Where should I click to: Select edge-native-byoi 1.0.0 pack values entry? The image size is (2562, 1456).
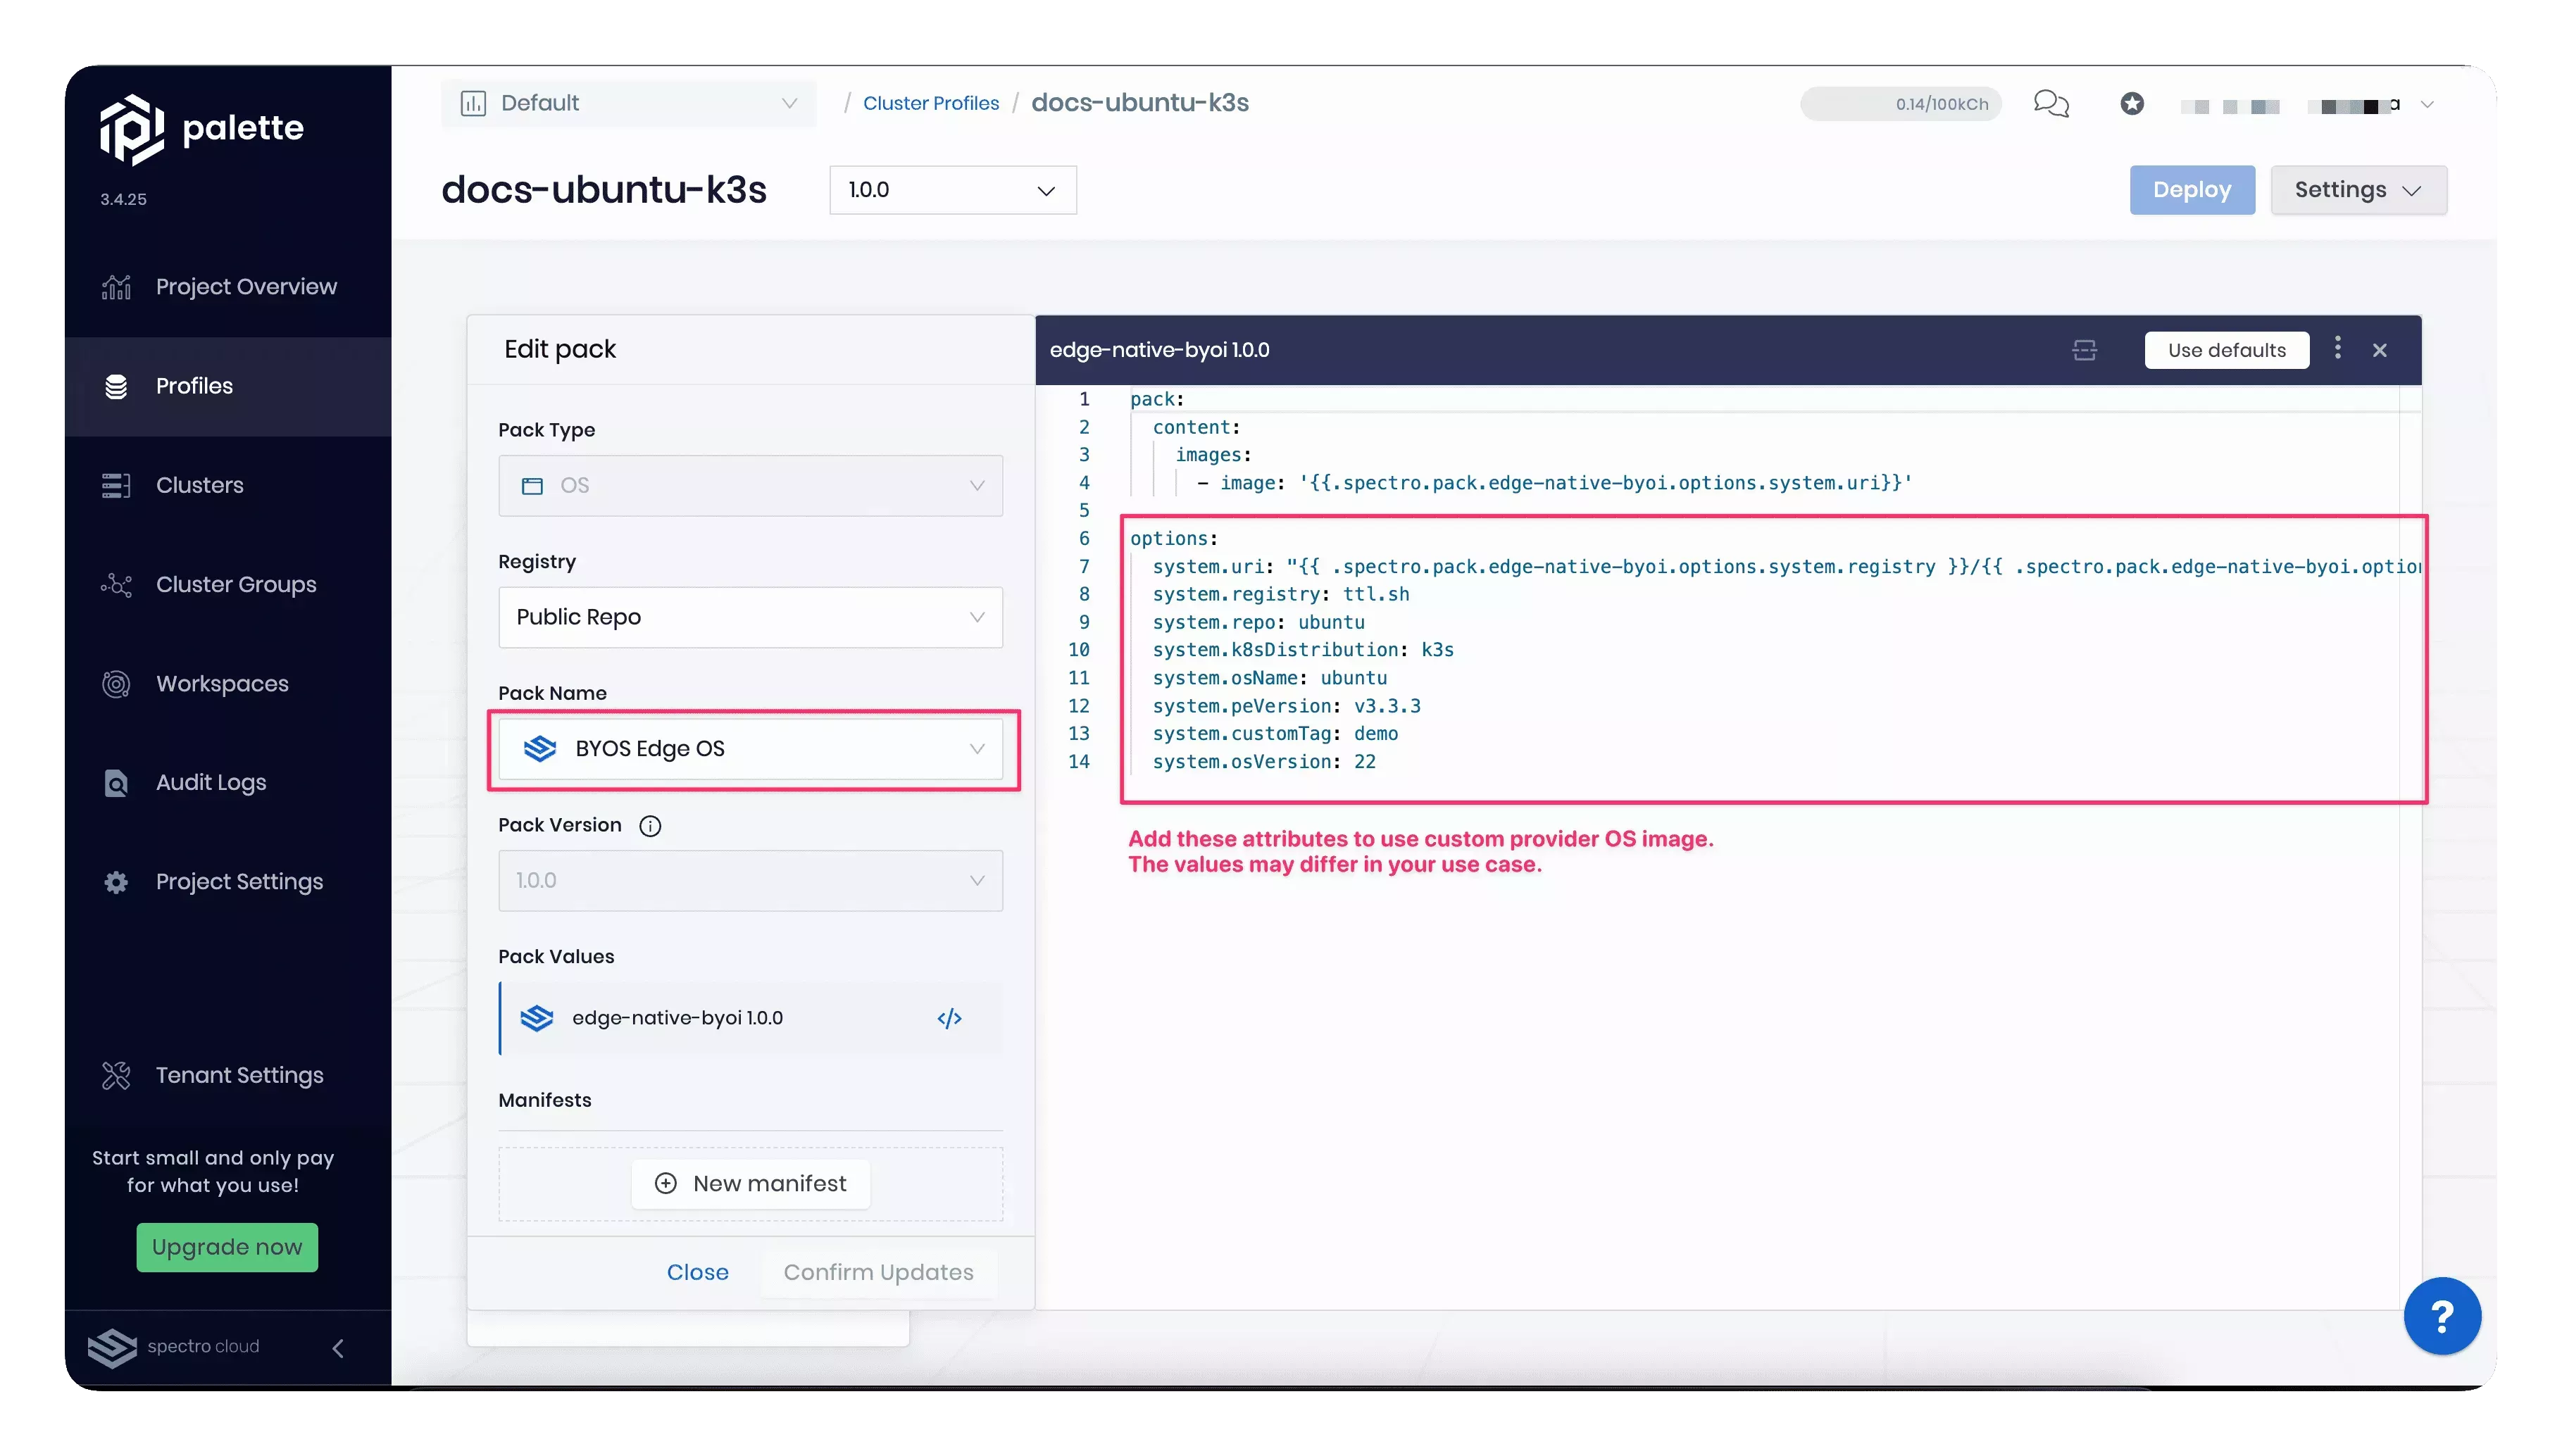(x=750, y=1018)
